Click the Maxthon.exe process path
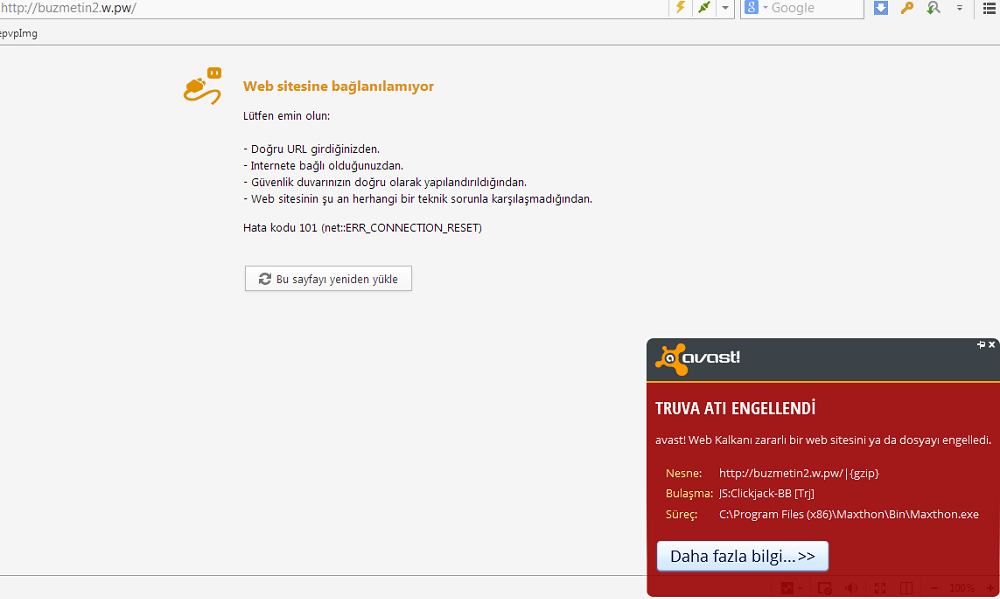1000x599 pixels. click(849, 514)
